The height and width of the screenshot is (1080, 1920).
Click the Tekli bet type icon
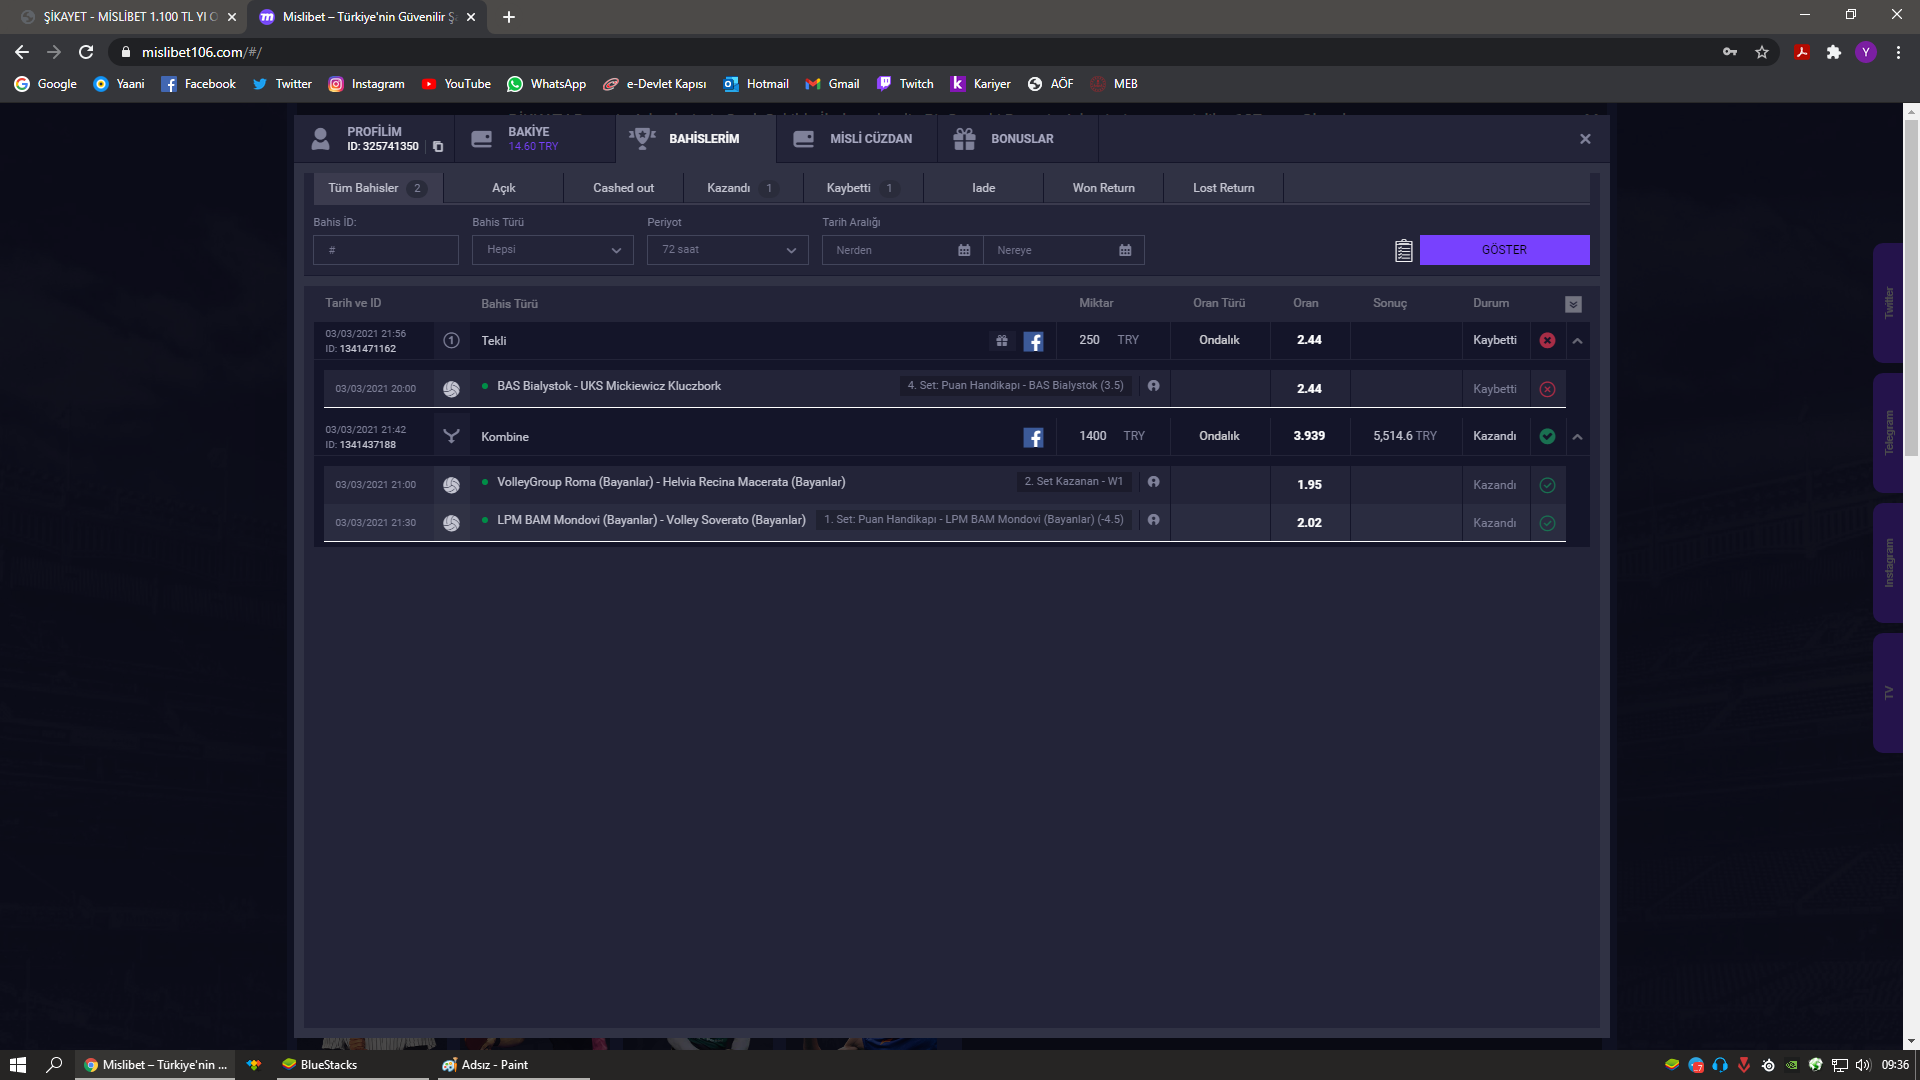451,341
